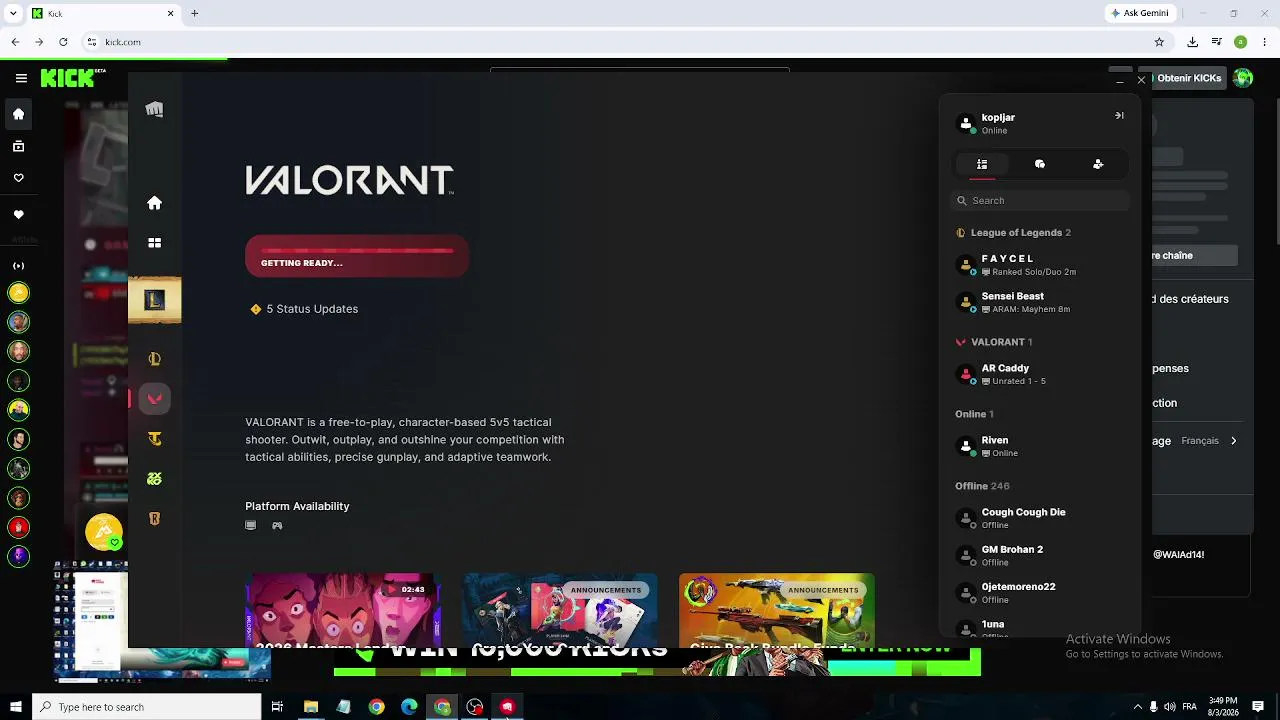Switch to the friends list tab
The width and height of the screenshot is (1280, 720).
pyautogui.click(x=982, y=164)
